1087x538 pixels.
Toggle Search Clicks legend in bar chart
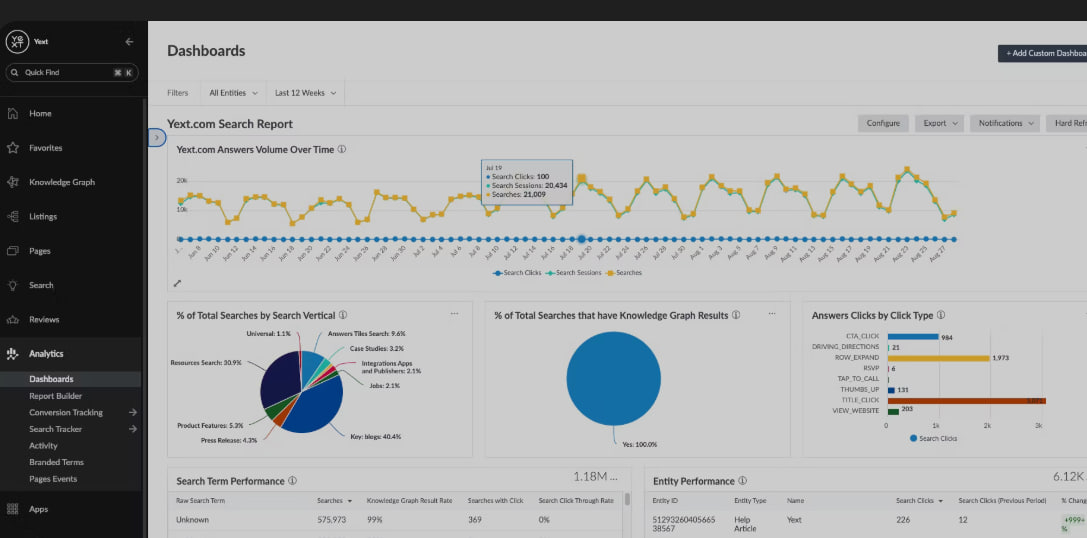coord(933,438)
